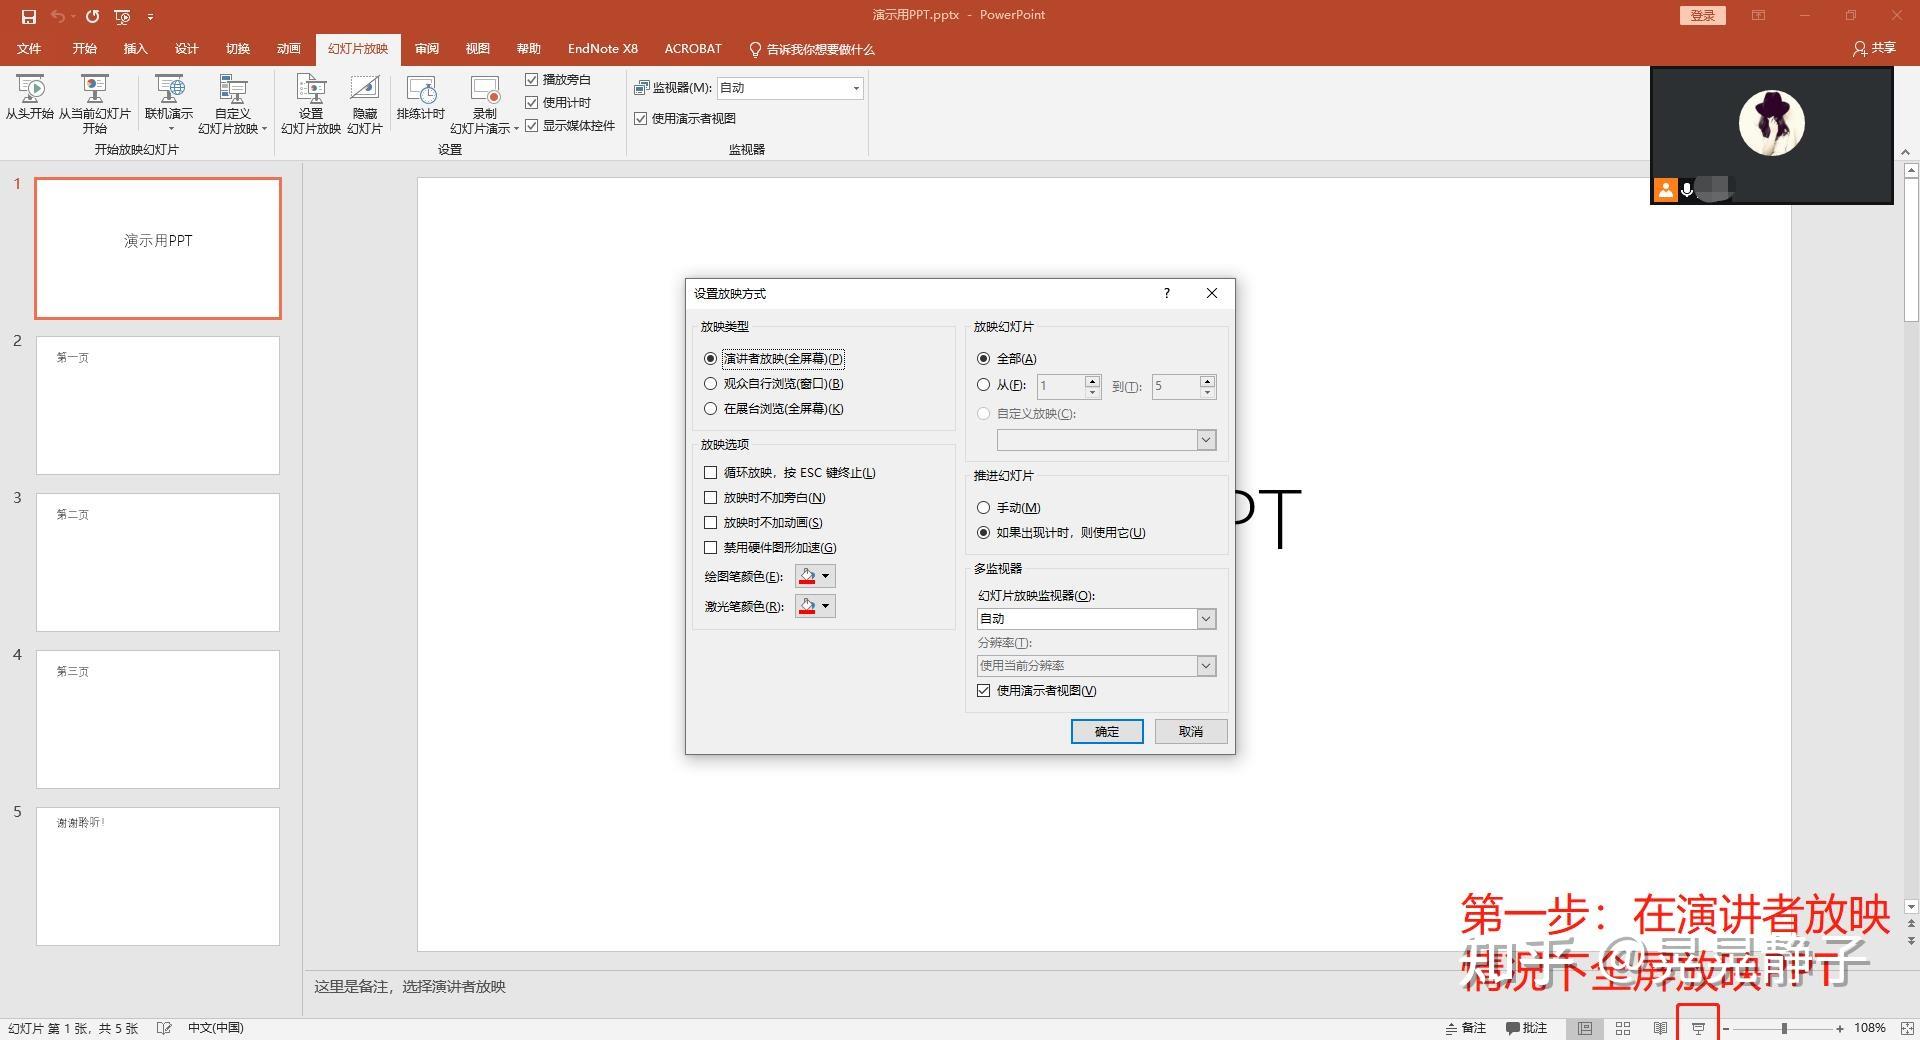Click 取消 button in dialog
The height and width of the screenshot is (1040, 1920).
[1190, 731]
